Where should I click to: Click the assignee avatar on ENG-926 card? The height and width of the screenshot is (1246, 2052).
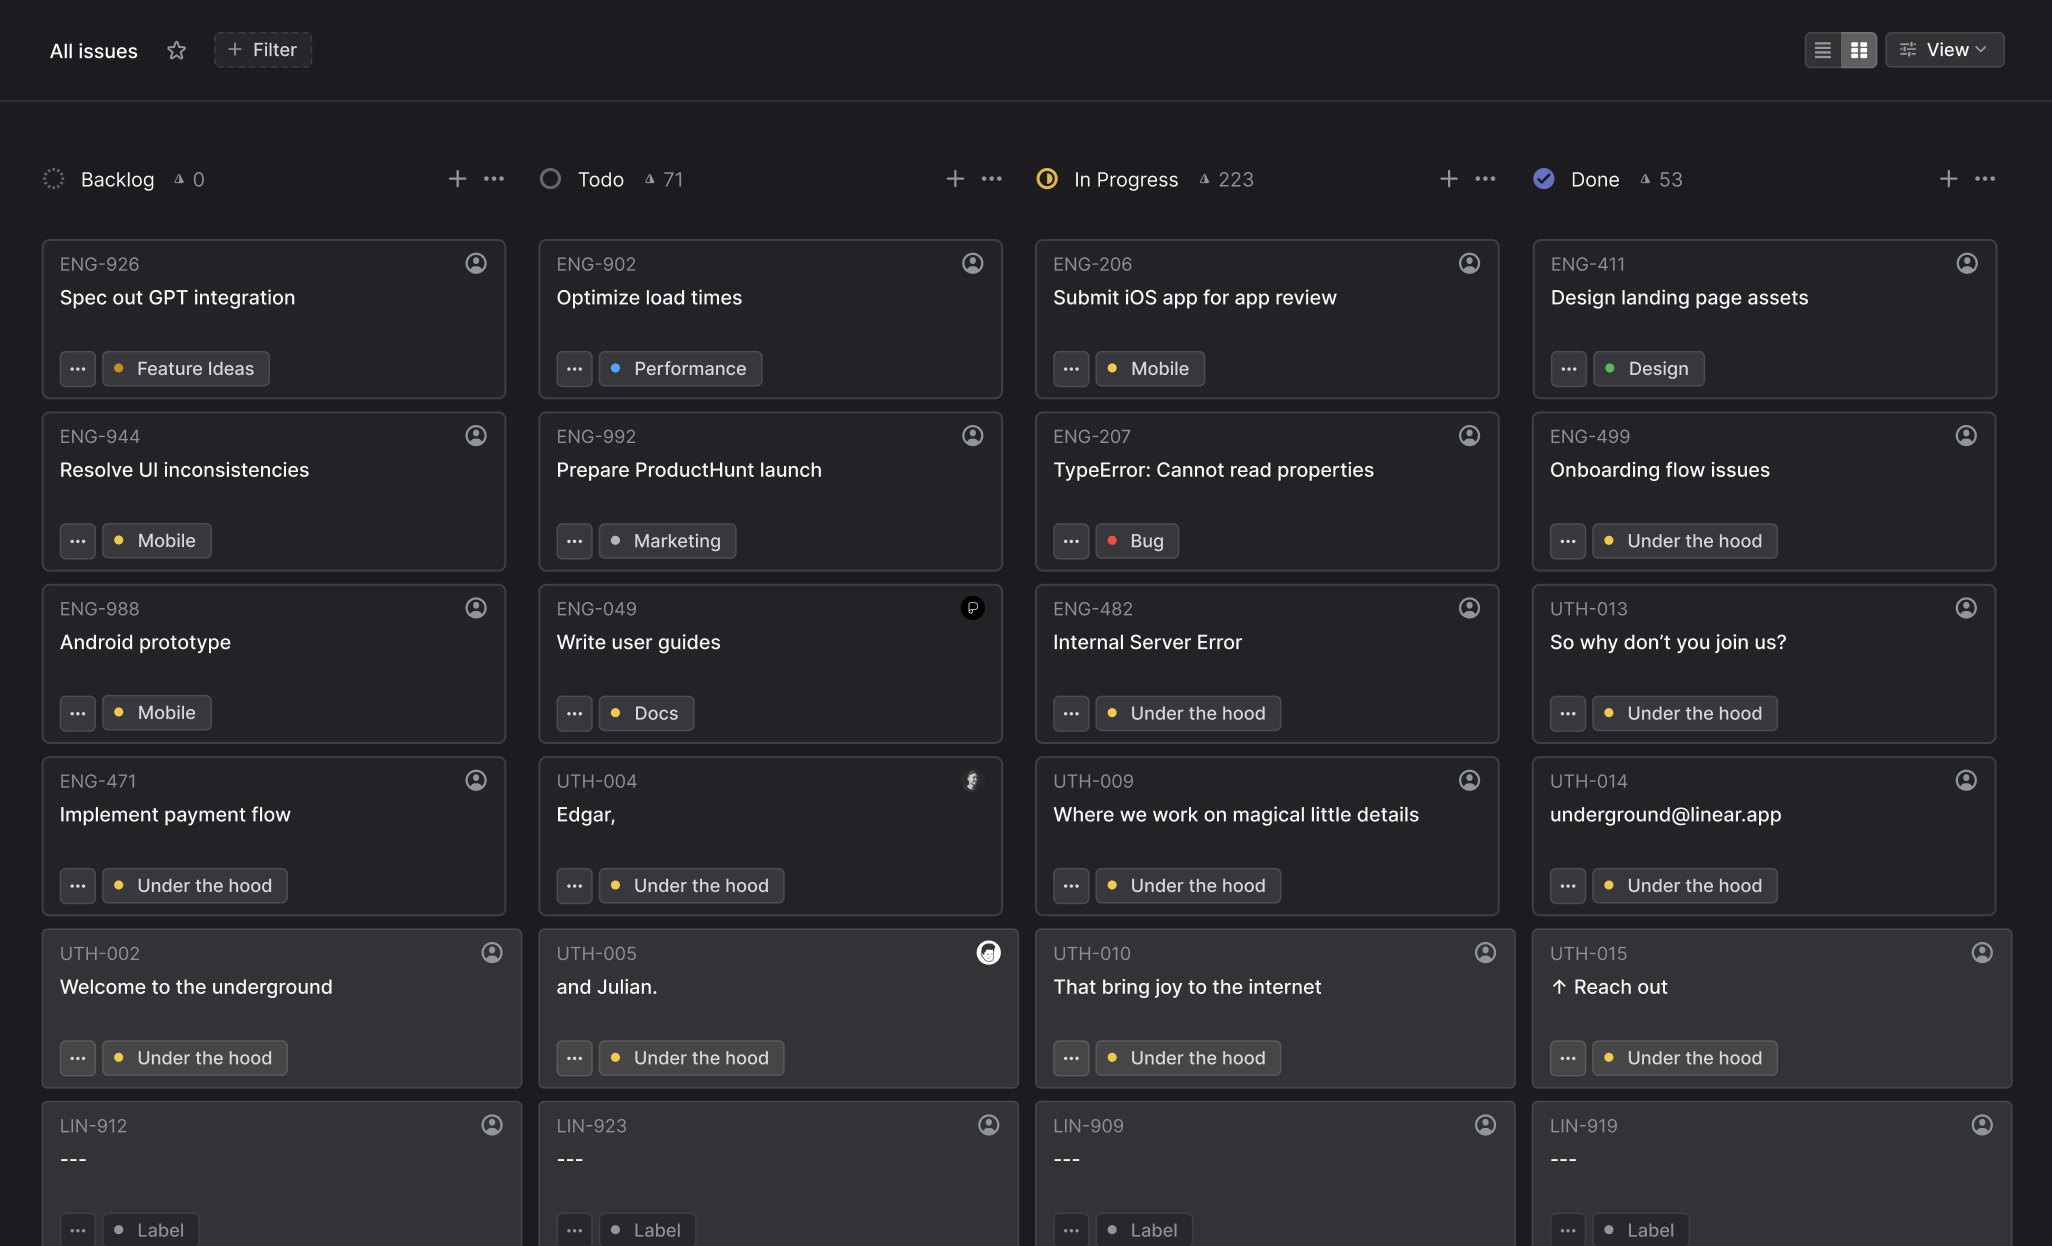click(475, 263)
